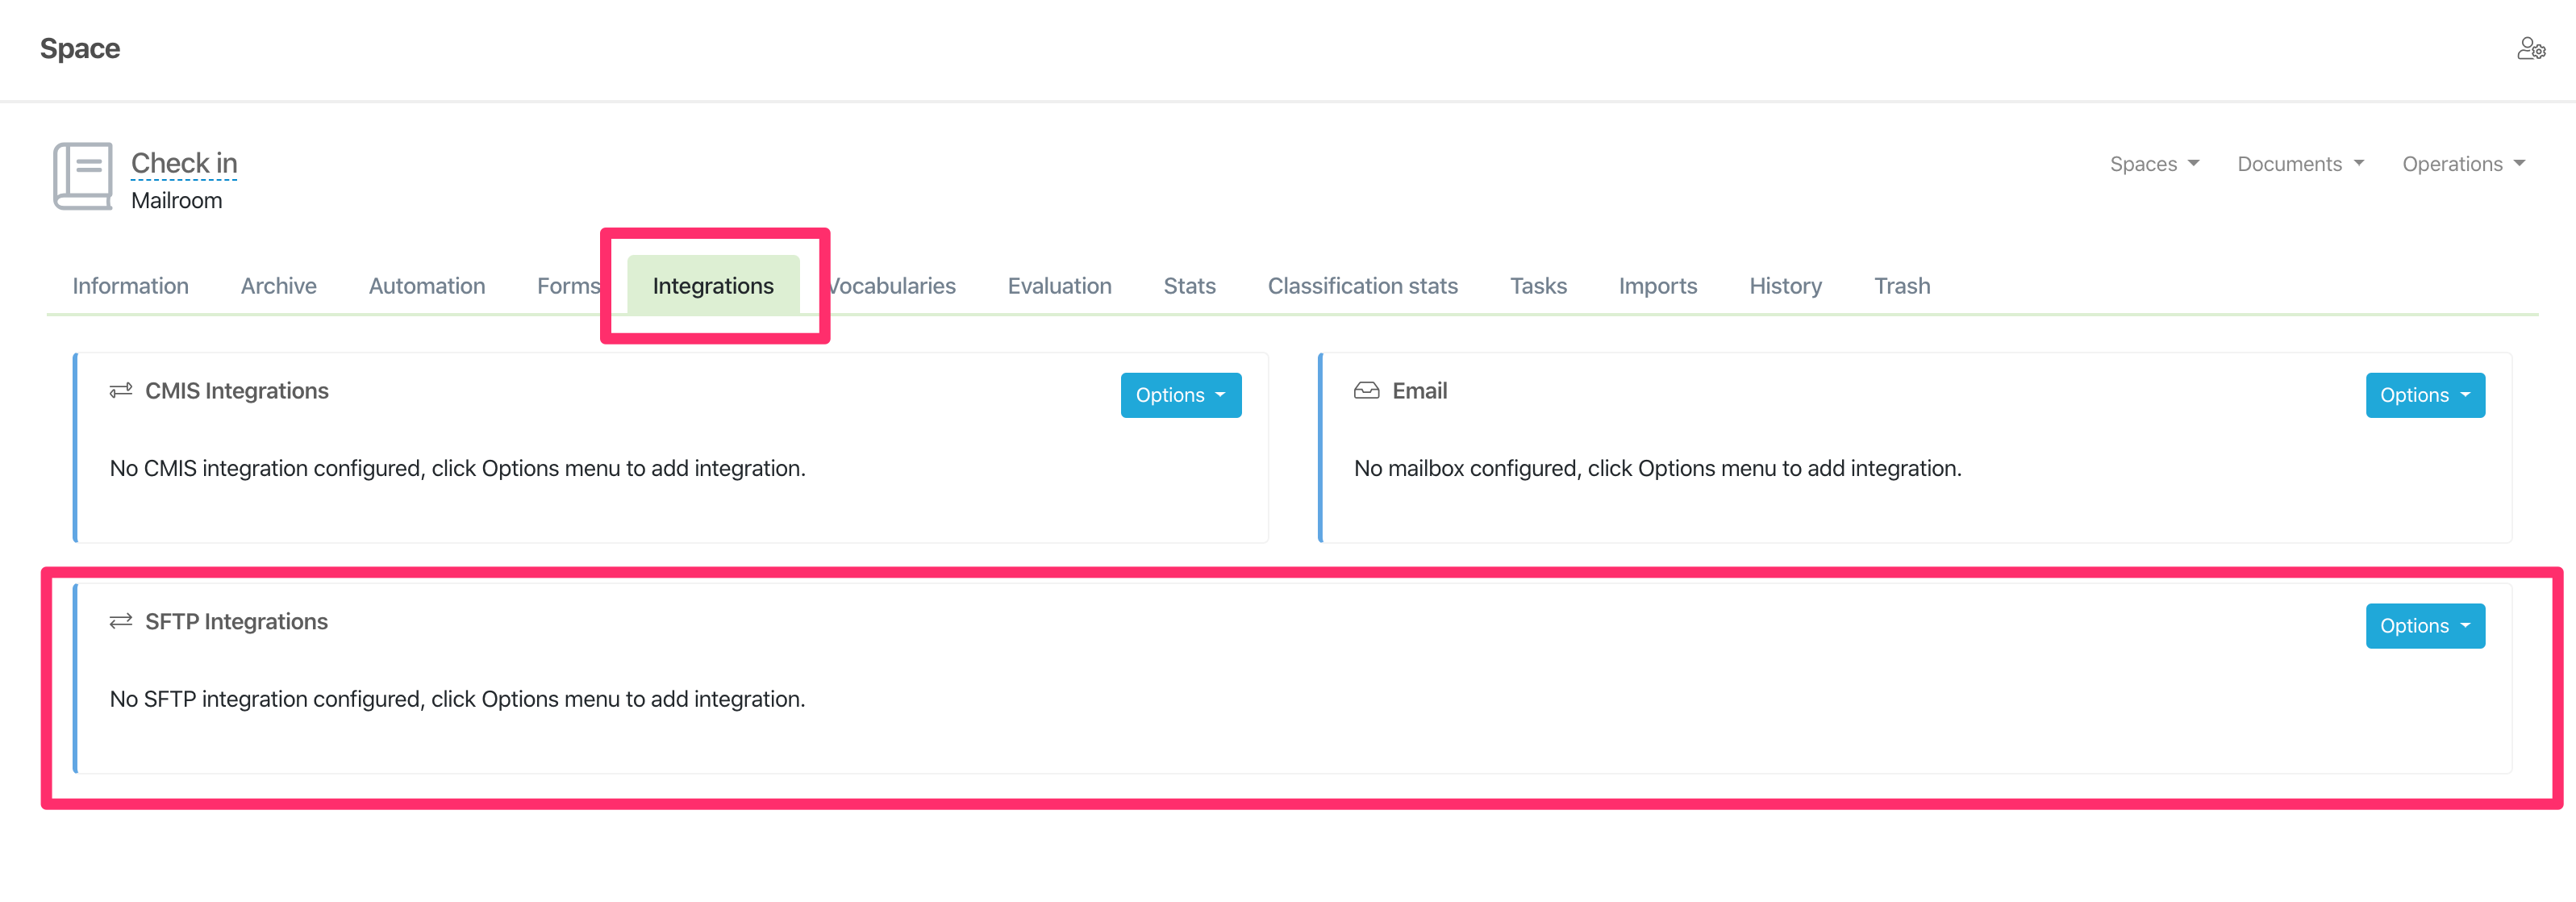Click the SFTP Integrations arrows icon
The image size is (2576, 902).
(121, 622)
